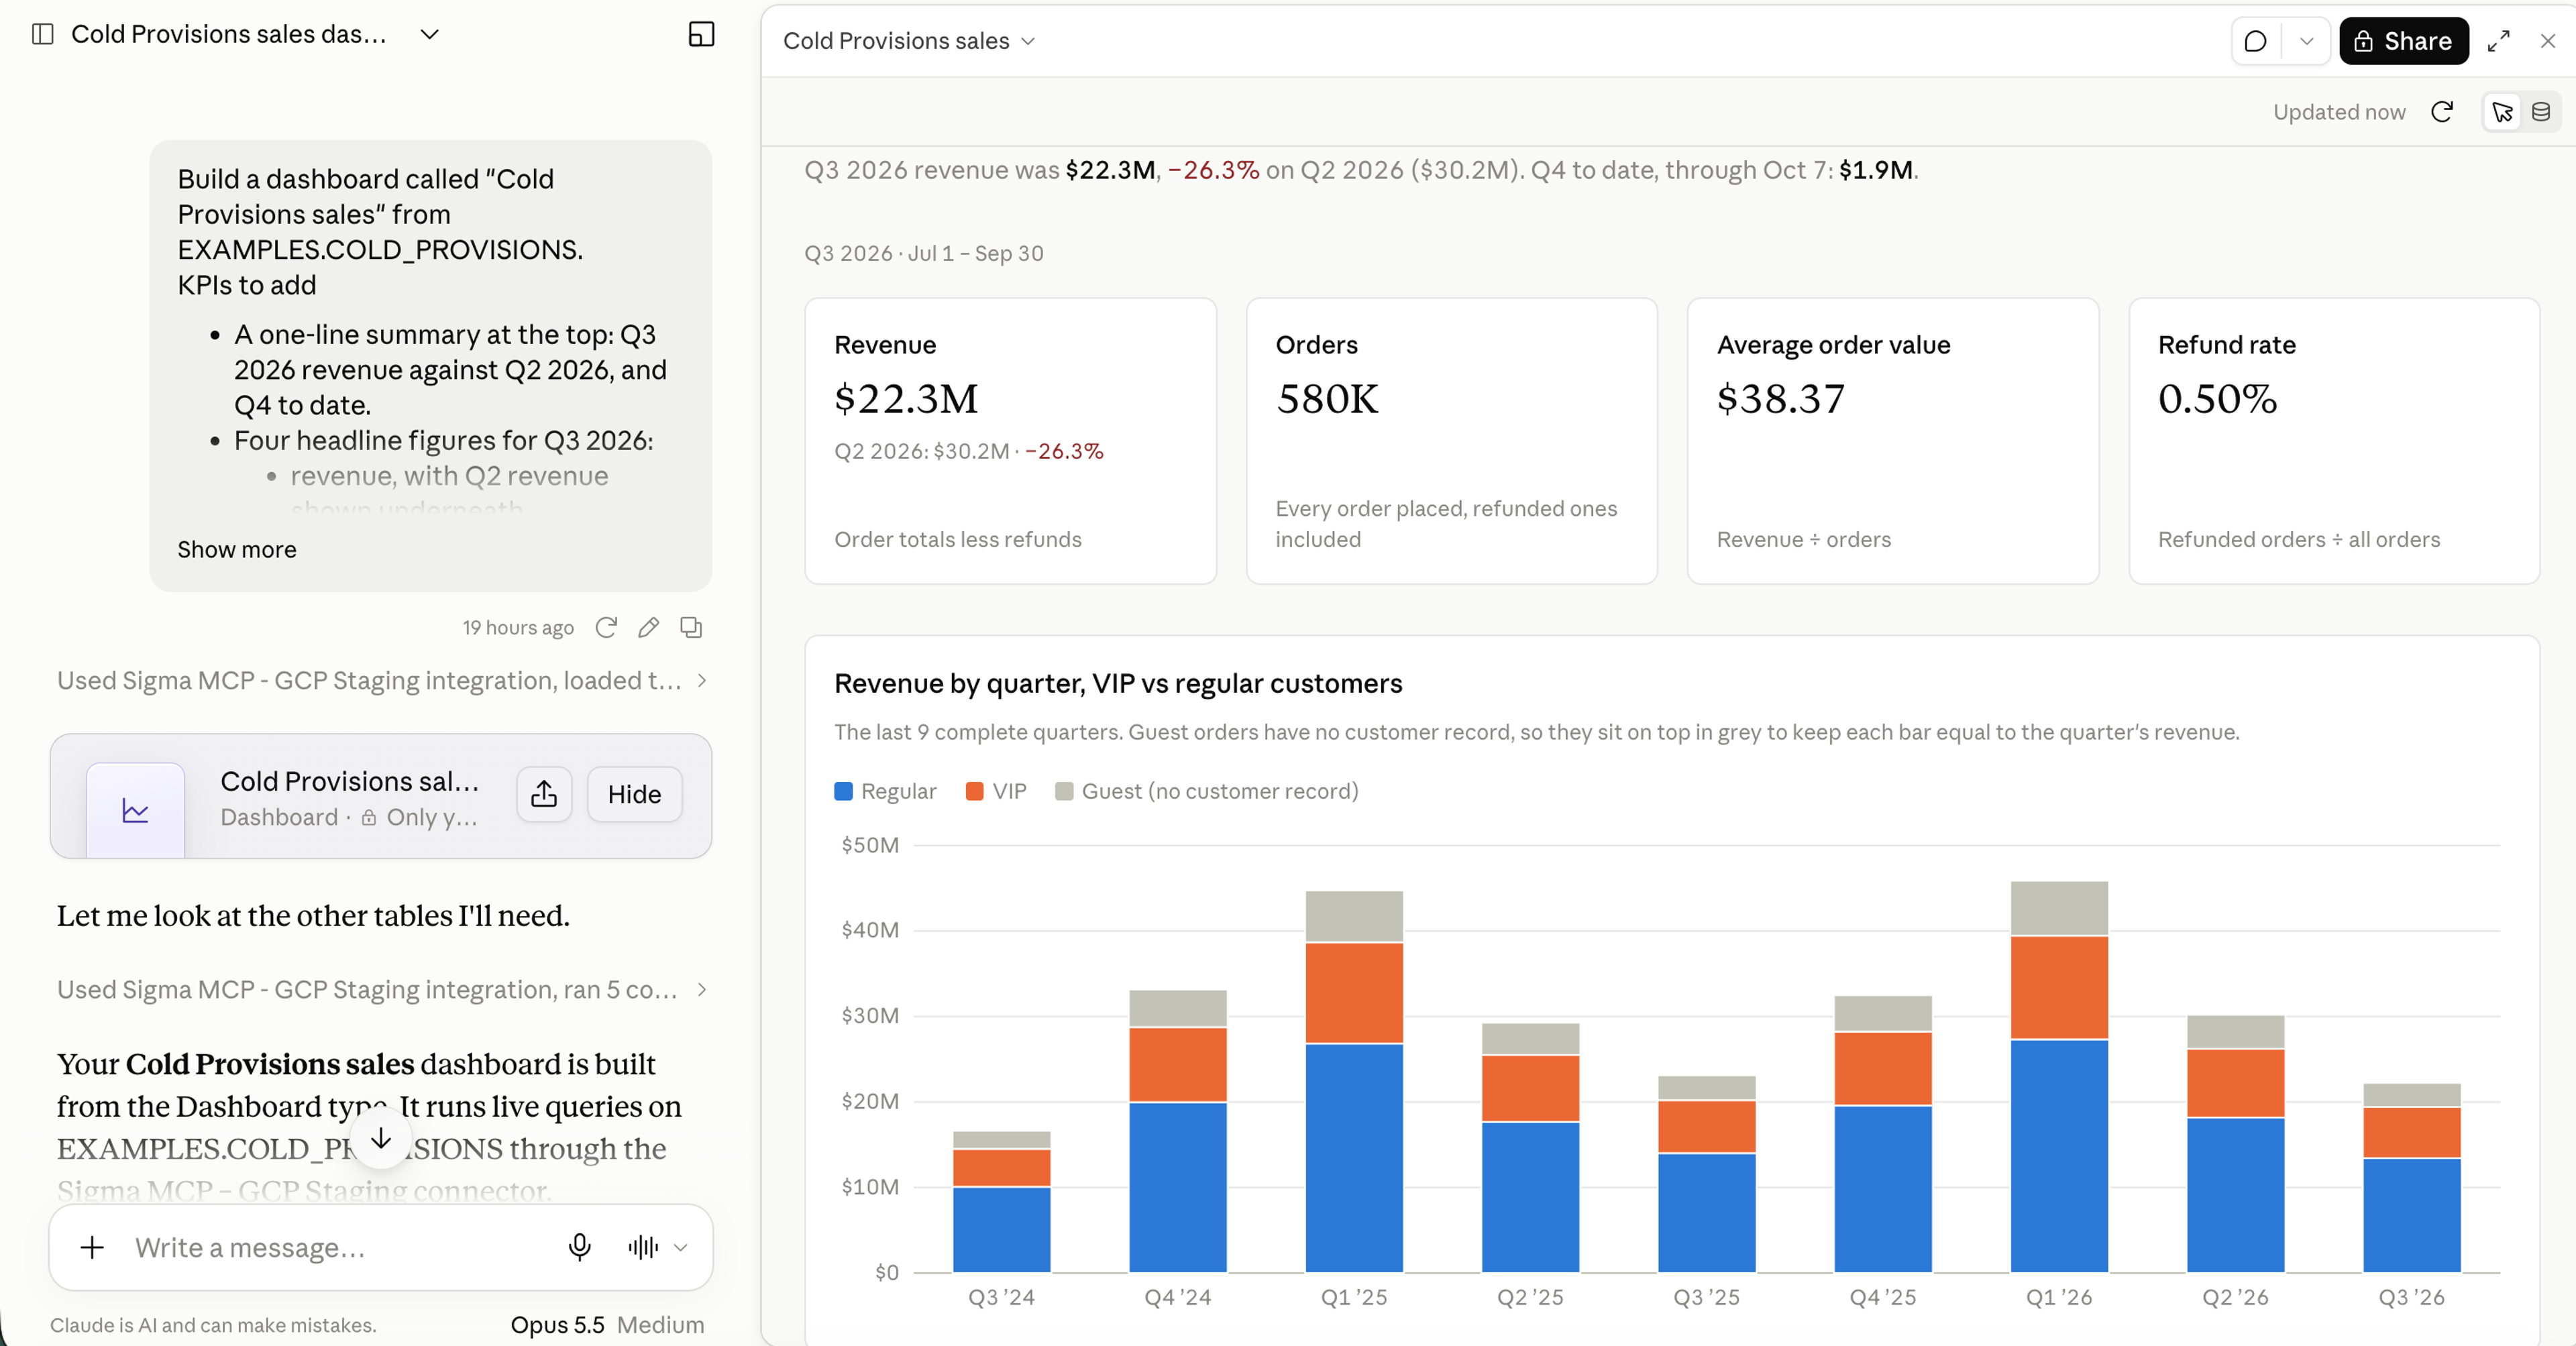2576x1346 pixels.
Task: Click the Share button
Action: tap(2403, 41)
